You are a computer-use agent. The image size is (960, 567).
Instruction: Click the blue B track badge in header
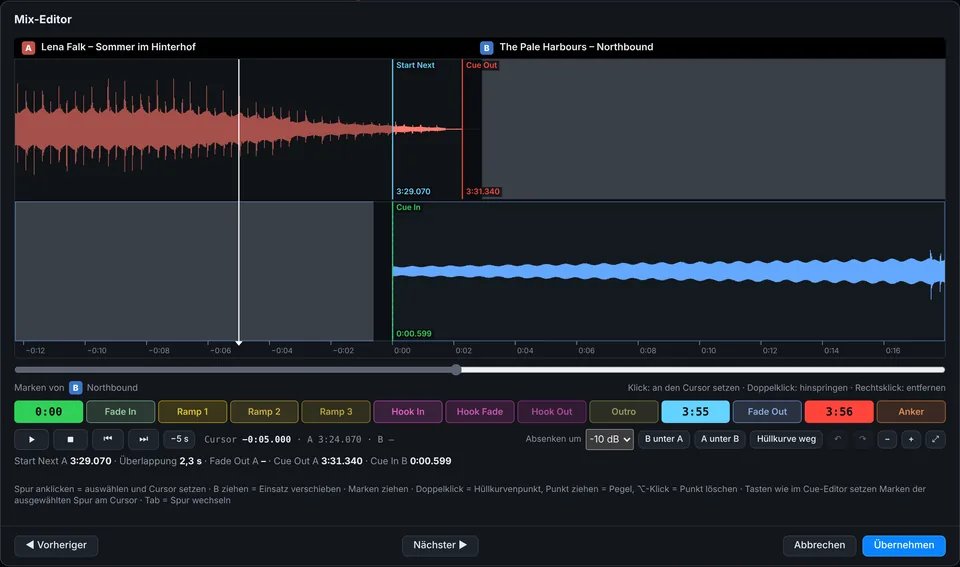(x=486, y=47)
